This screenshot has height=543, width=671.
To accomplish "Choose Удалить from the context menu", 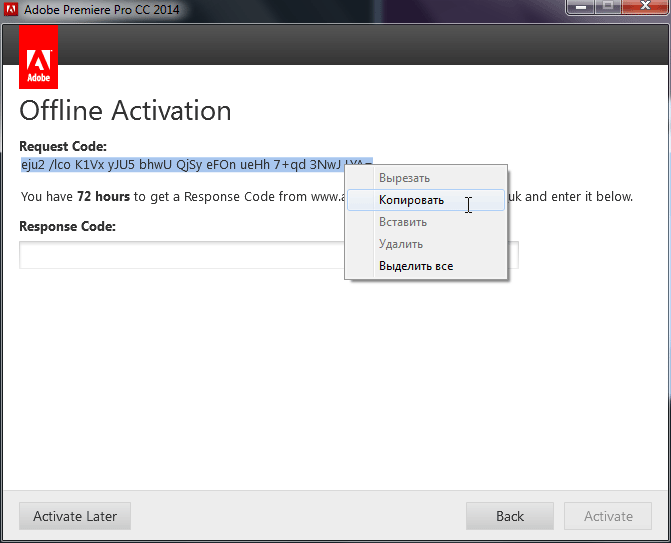I will coord(426,244).
